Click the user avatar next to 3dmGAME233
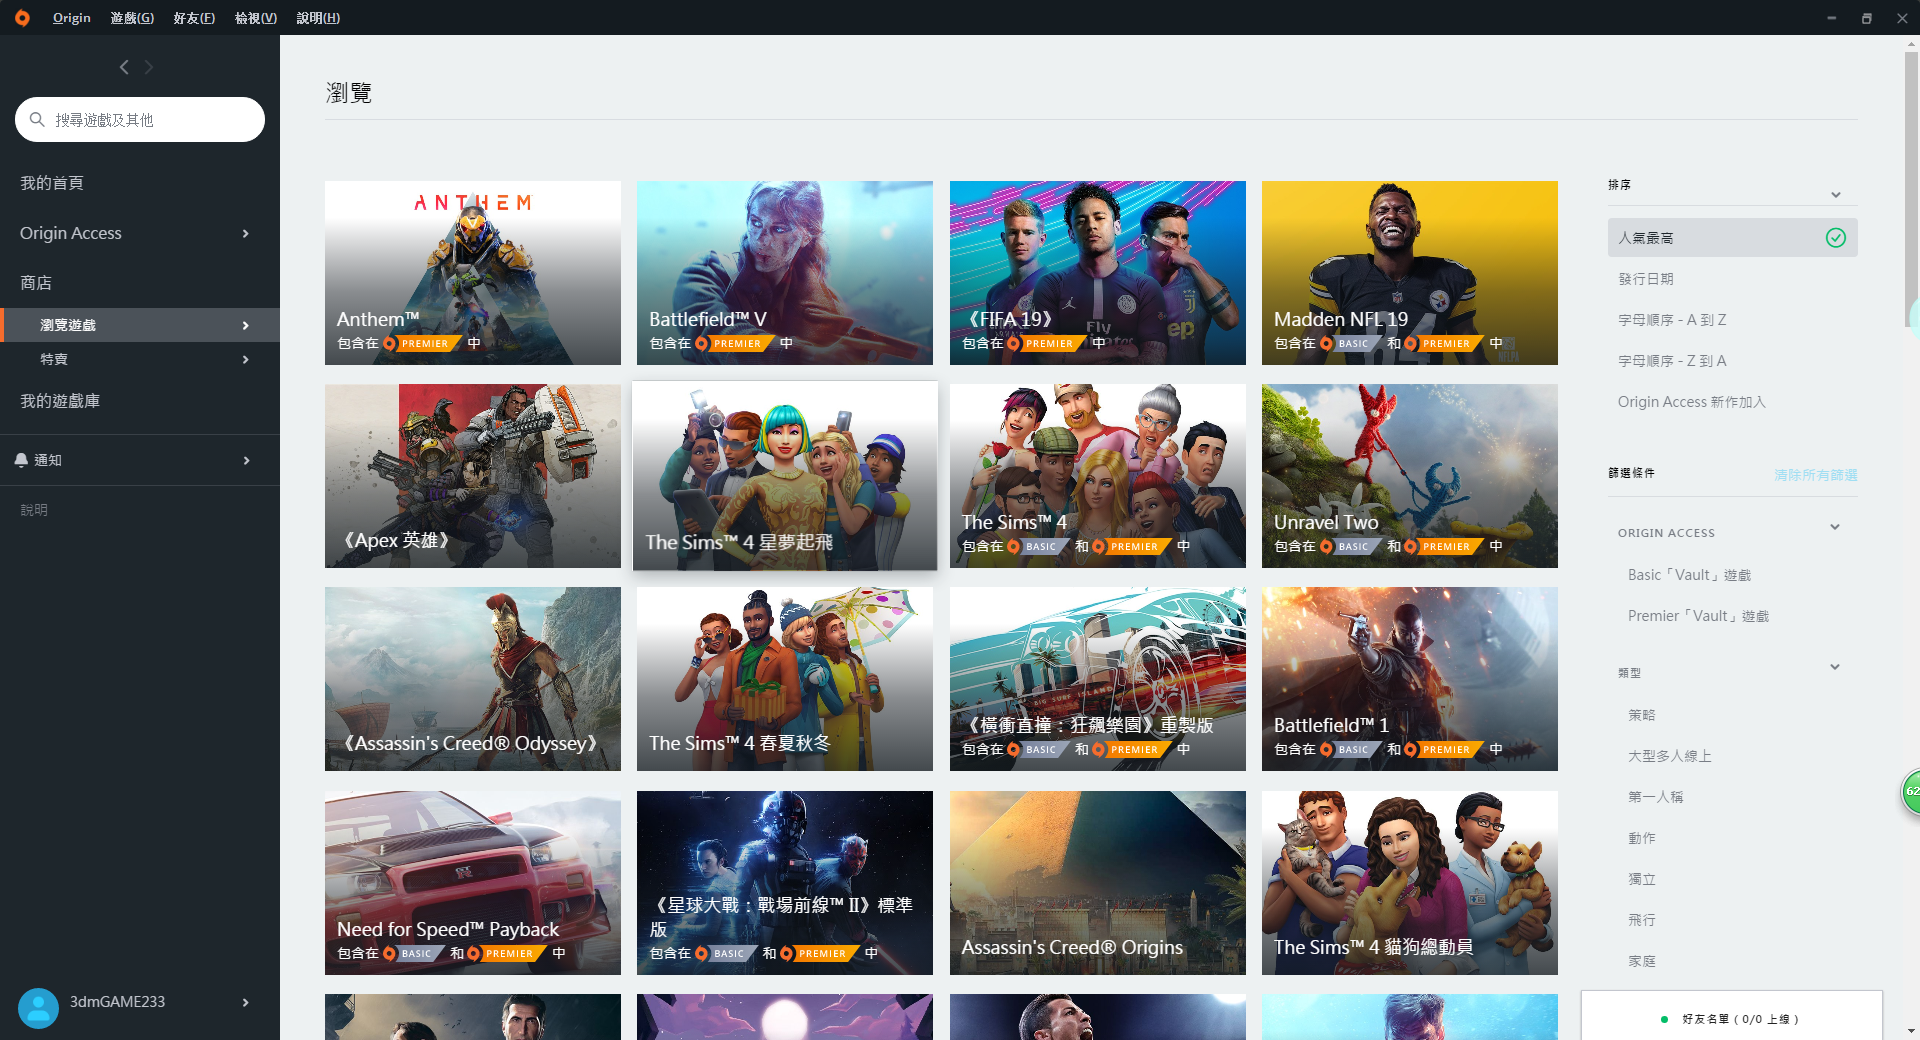This screenshot has width=1920, height=1040. click(x=38, y=1007)
